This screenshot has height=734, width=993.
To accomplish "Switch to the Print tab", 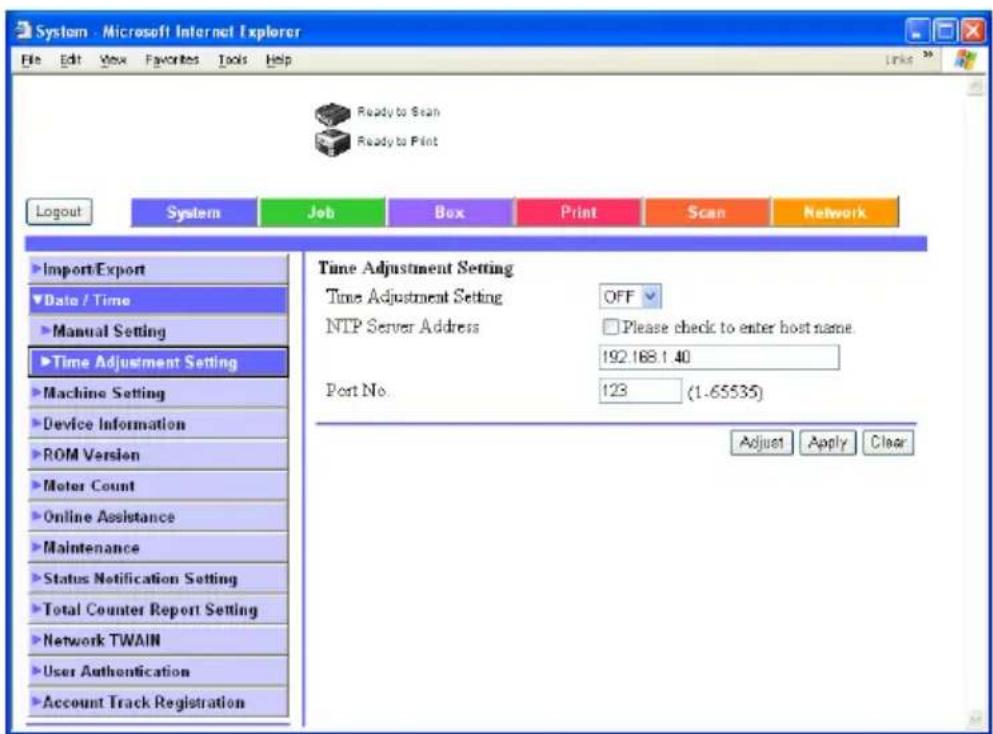I will 579,212.
